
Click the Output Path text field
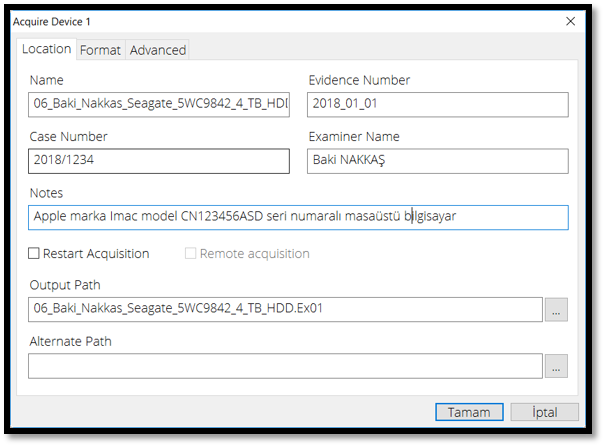(x=285, y=309)
